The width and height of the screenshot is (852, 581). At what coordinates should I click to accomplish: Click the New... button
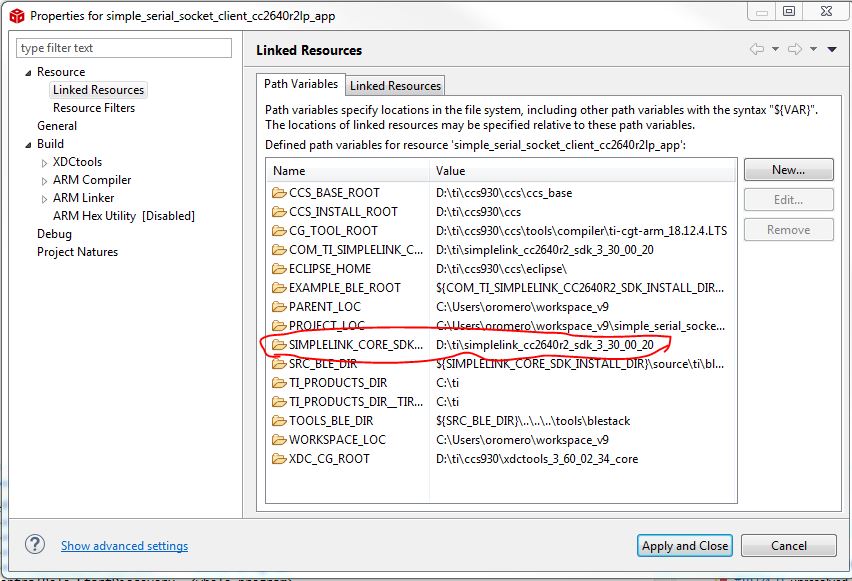(x=788, y=170)
